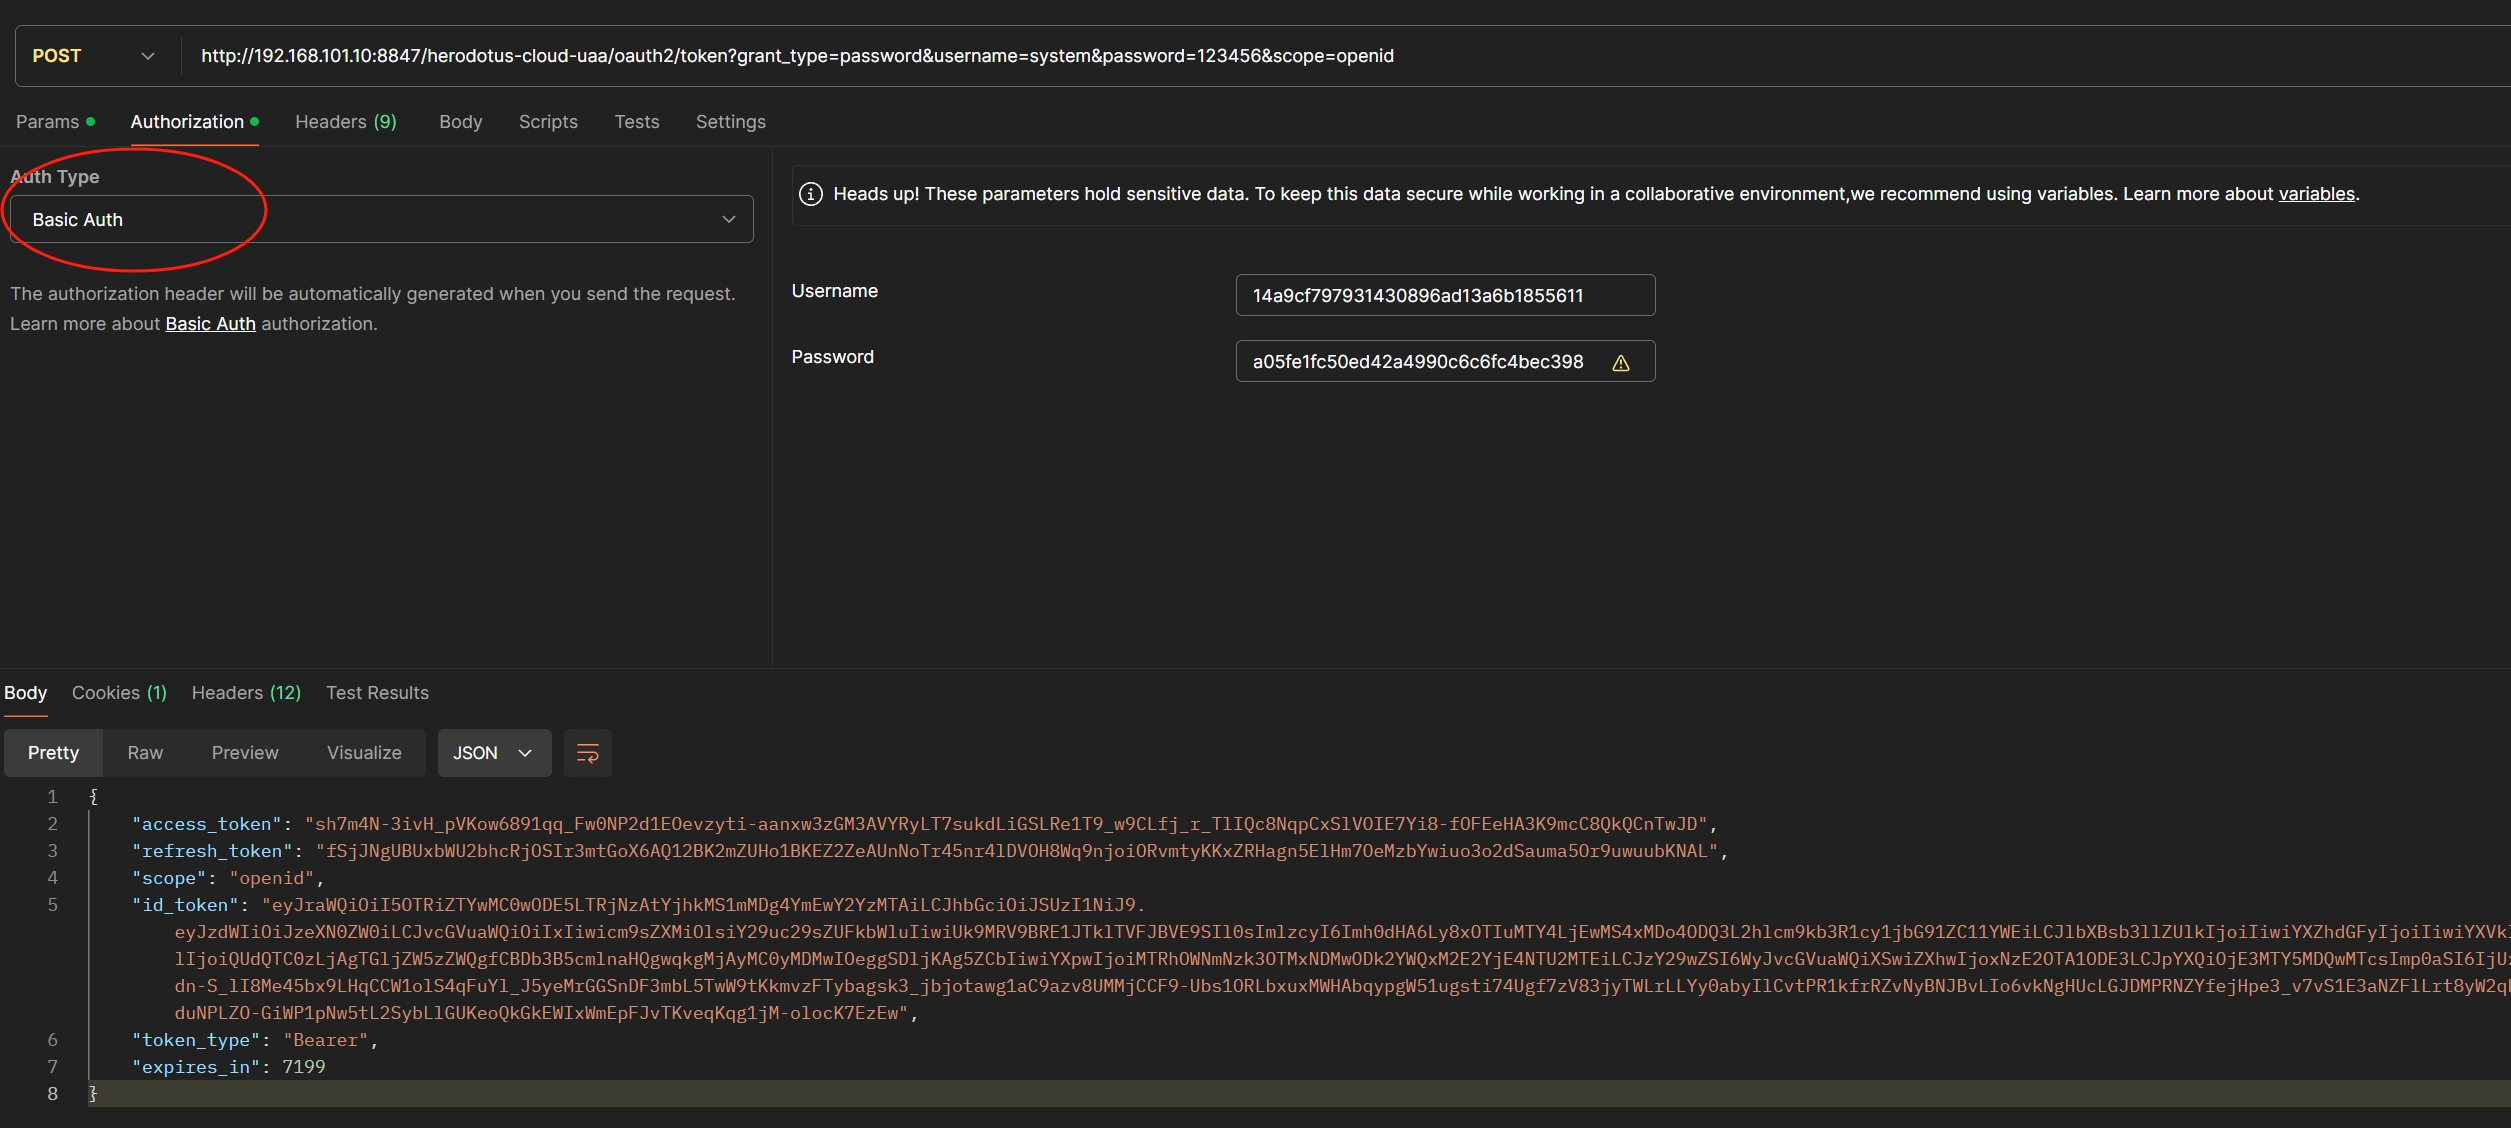Open the Settings tab
This screenshot has width=2511, height=1128.
point(730,122)
